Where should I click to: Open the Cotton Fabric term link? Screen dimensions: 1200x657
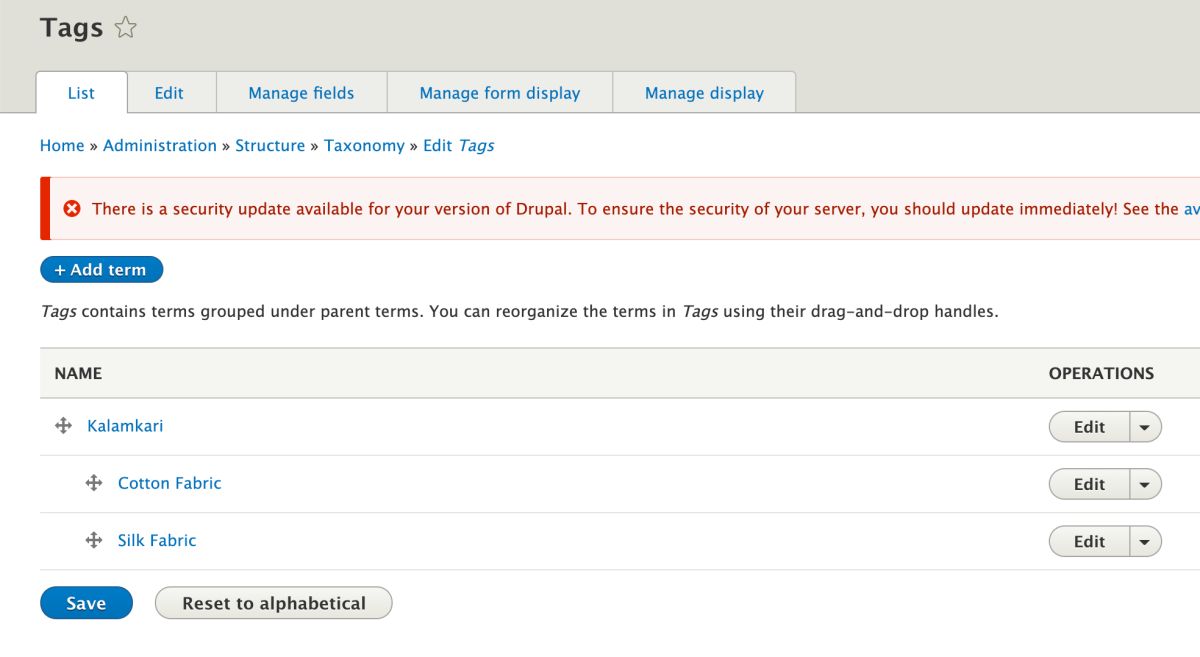click(x=169, y=483)
